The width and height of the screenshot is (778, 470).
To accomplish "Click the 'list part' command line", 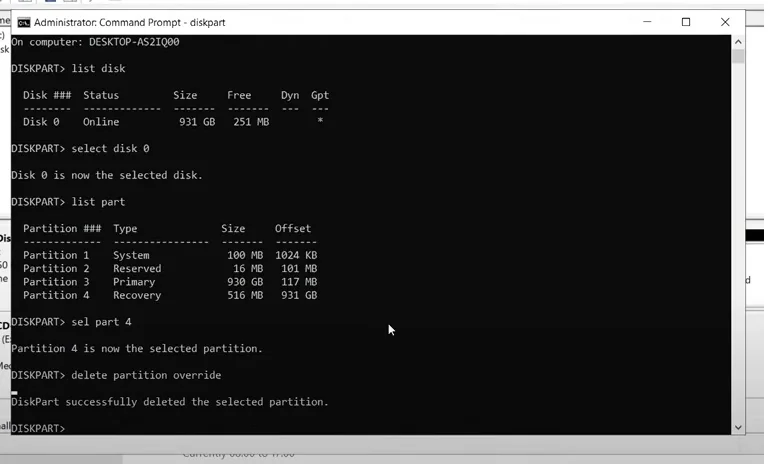I will click(68, 202).
